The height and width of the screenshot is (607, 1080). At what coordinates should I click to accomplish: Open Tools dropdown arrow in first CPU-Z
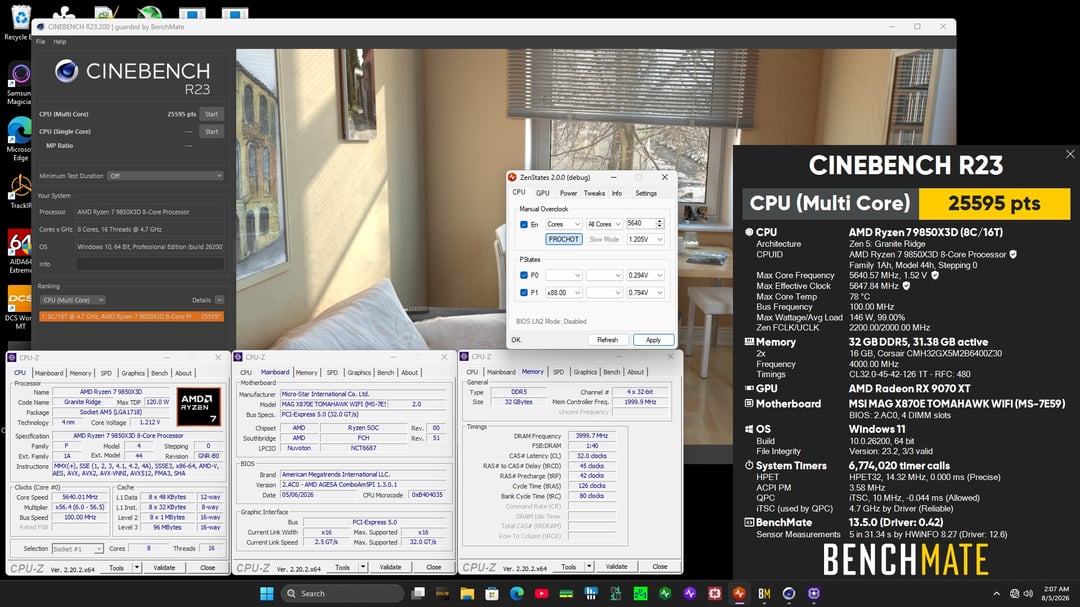[x=136, y=568]
